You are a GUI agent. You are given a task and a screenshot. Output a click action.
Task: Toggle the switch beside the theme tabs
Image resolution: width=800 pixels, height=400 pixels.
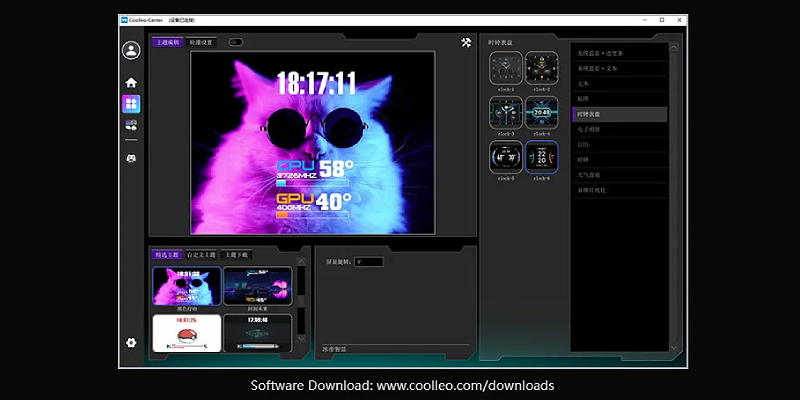(x=236, y=43)
